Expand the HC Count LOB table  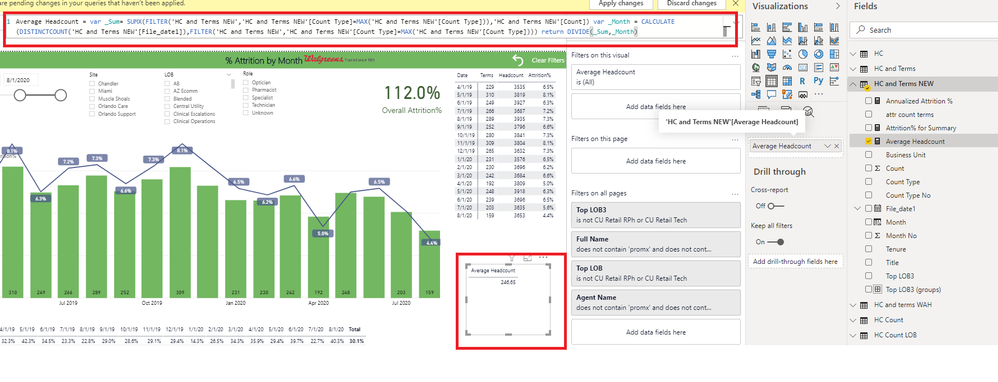854,335
